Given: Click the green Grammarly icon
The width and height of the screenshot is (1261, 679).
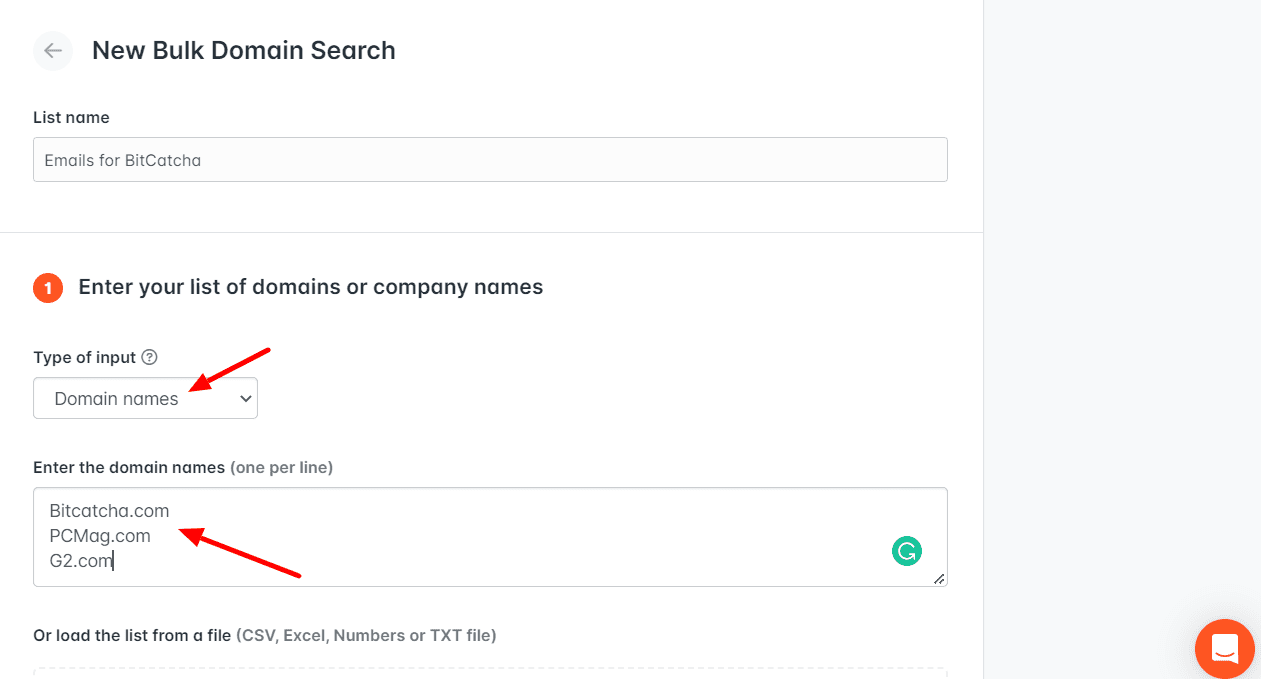Looking at the screenshot, I should pyautogui.click(x=907, y=551).
